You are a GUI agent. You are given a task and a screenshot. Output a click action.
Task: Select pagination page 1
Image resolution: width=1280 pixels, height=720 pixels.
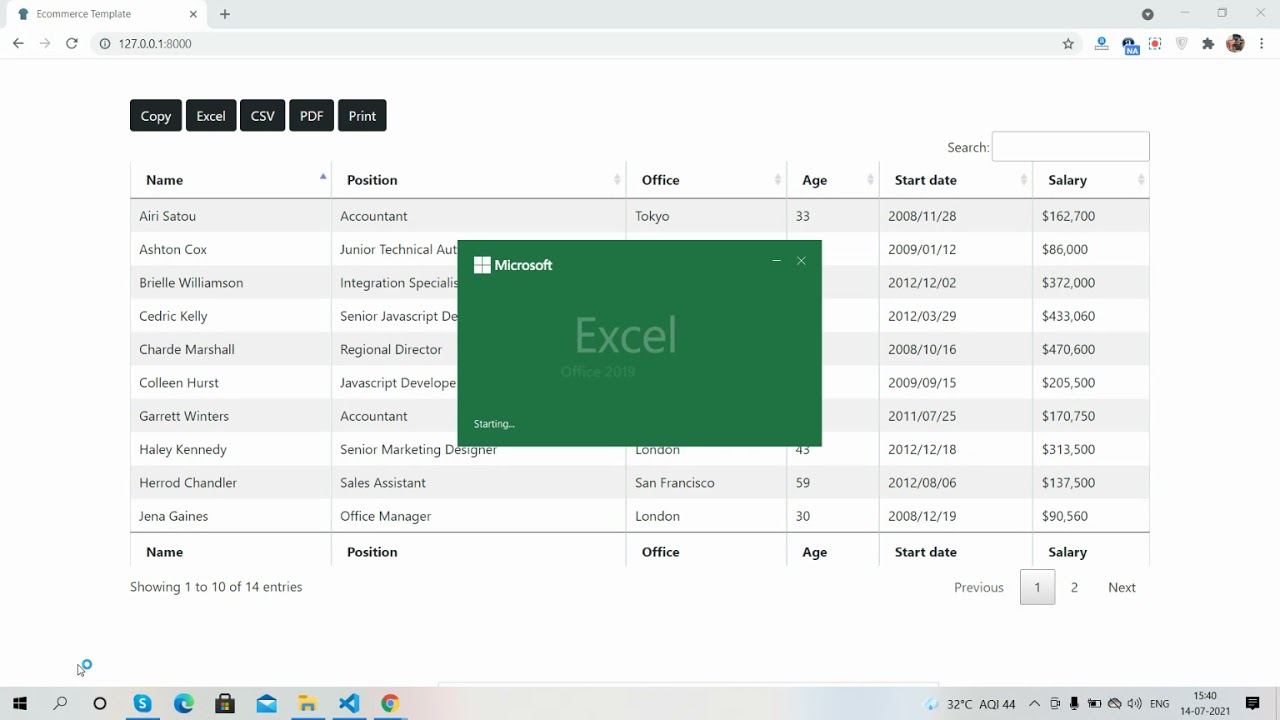click(1037, 587)
